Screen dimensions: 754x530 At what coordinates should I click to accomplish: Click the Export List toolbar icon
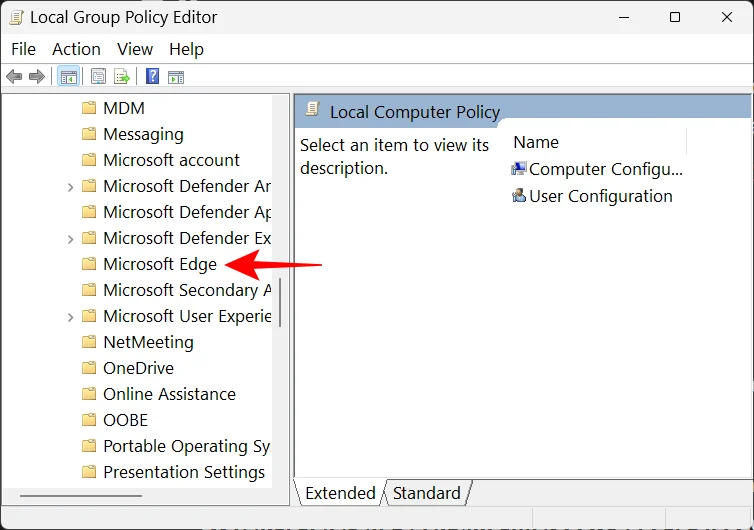click(x=122, y=76)
